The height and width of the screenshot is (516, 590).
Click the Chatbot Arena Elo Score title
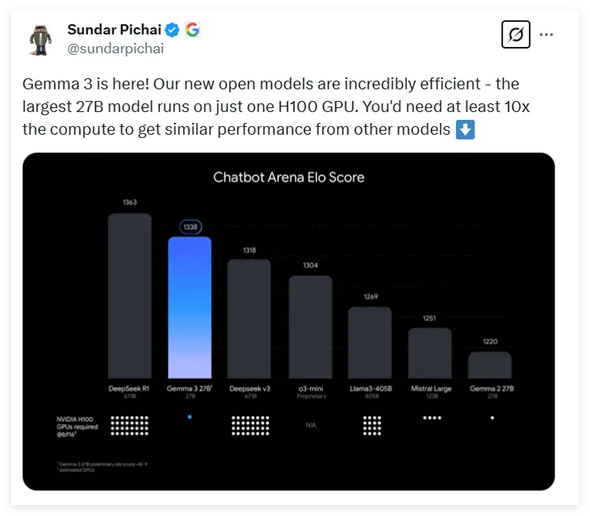point(289,177)
